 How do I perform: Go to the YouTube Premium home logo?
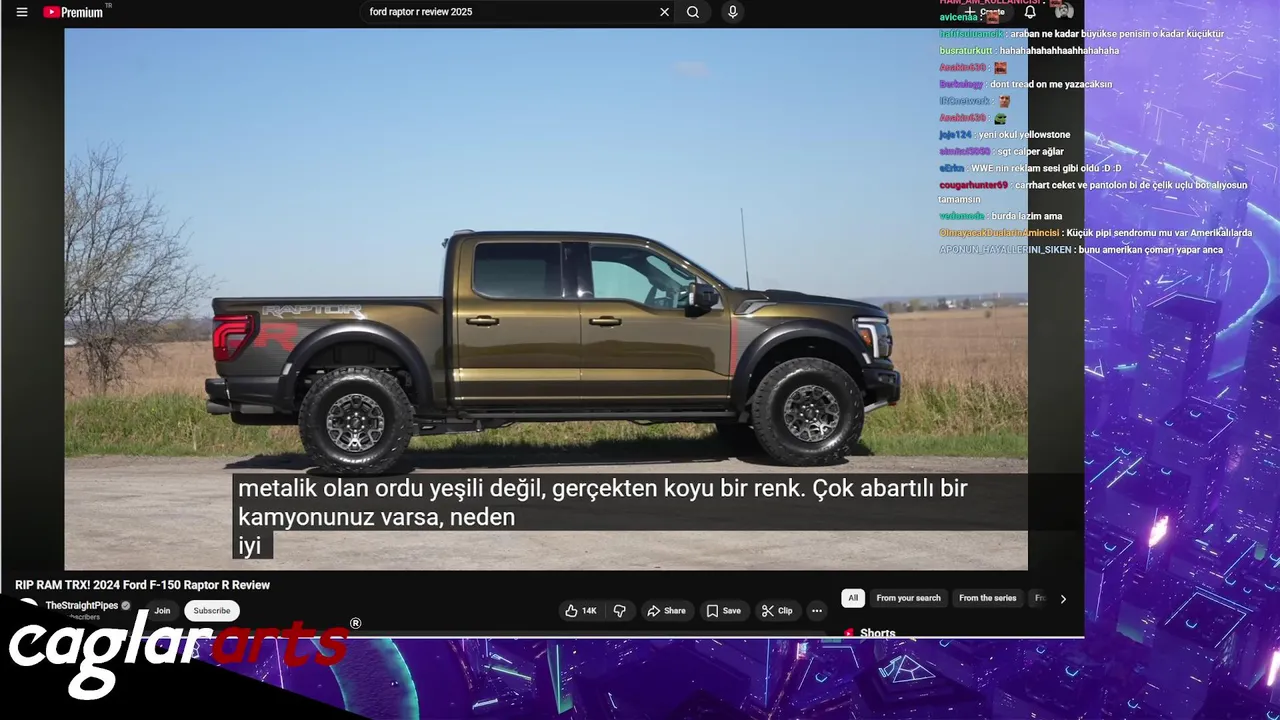[74, 12]
